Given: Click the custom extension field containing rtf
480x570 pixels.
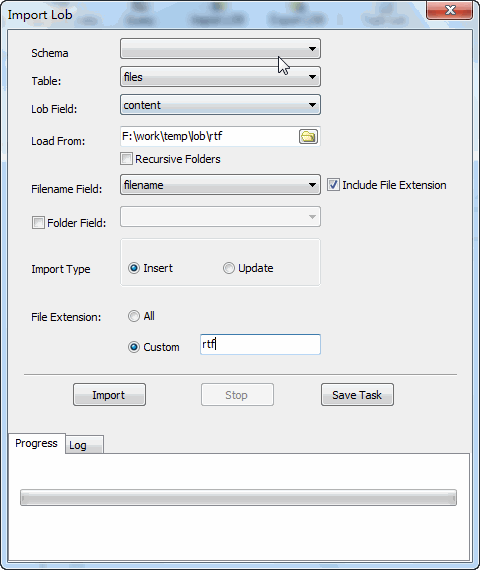Looking at the screenshot, I should [260, 344].
